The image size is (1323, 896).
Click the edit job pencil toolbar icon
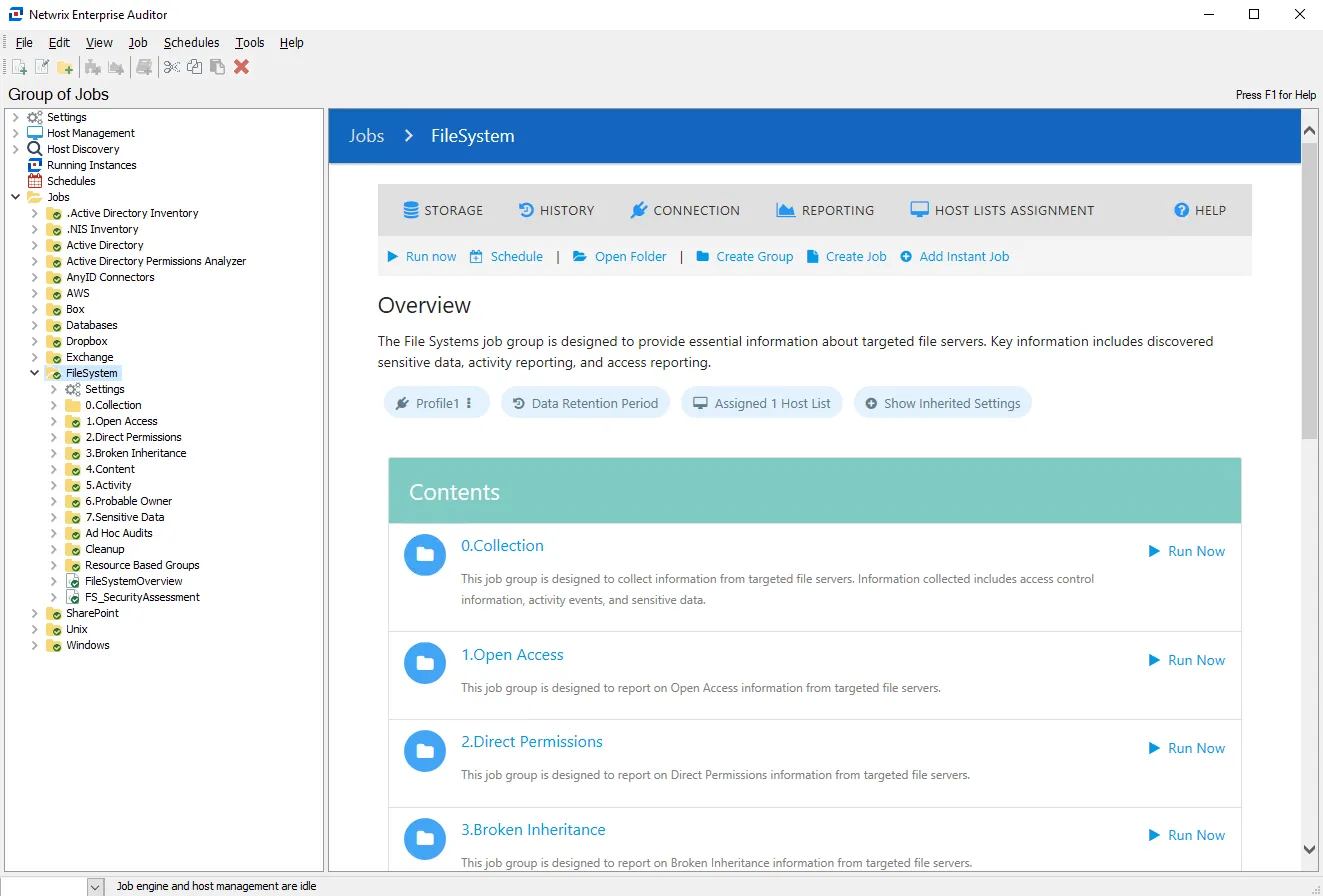[42, 67]
